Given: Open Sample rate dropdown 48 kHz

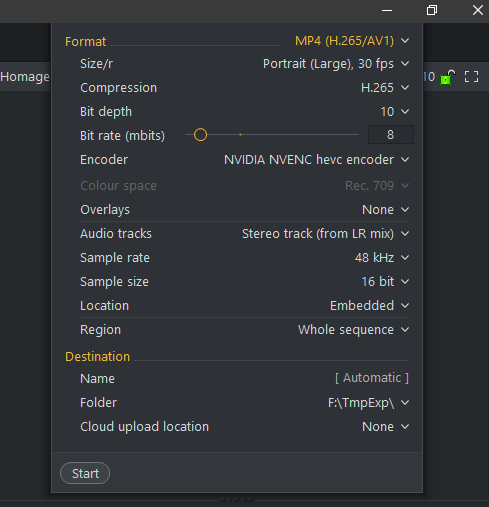Looking at the screenshot, I should click(x=382, y=258).
